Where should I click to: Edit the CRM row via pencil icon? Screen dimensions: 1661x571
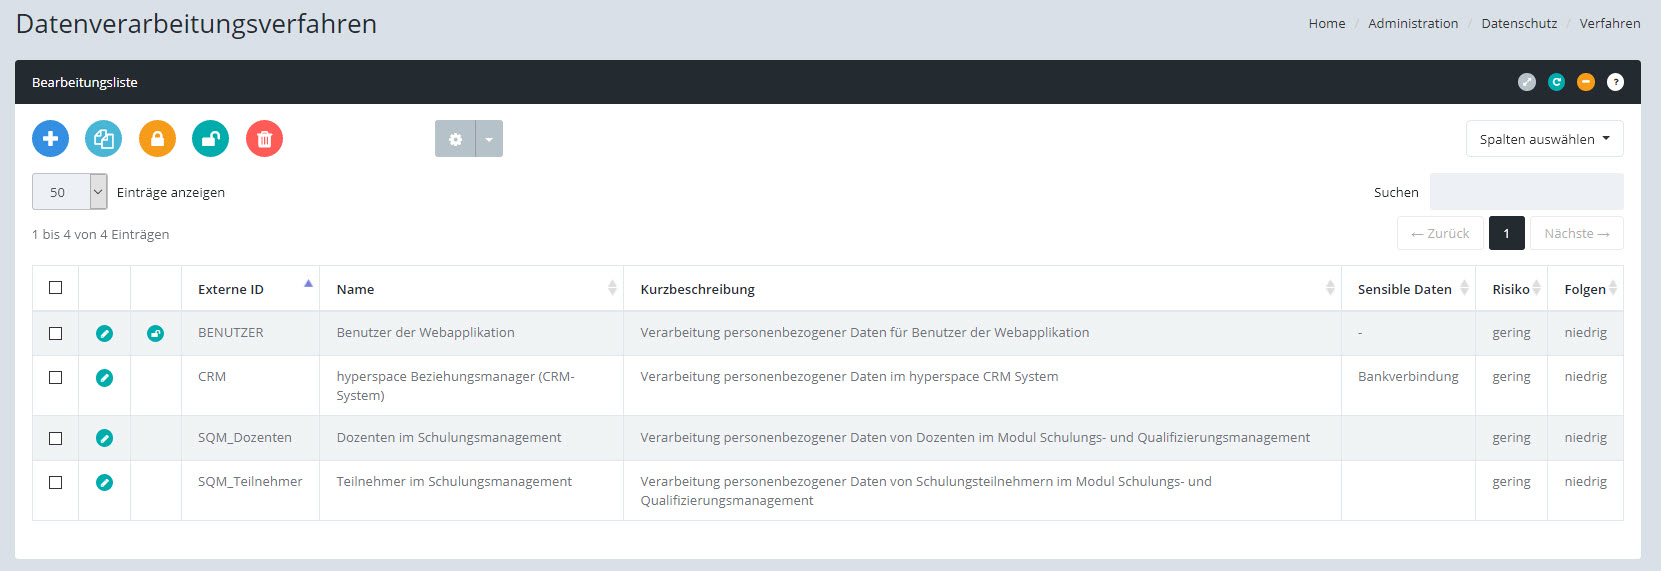click(104, 378)
